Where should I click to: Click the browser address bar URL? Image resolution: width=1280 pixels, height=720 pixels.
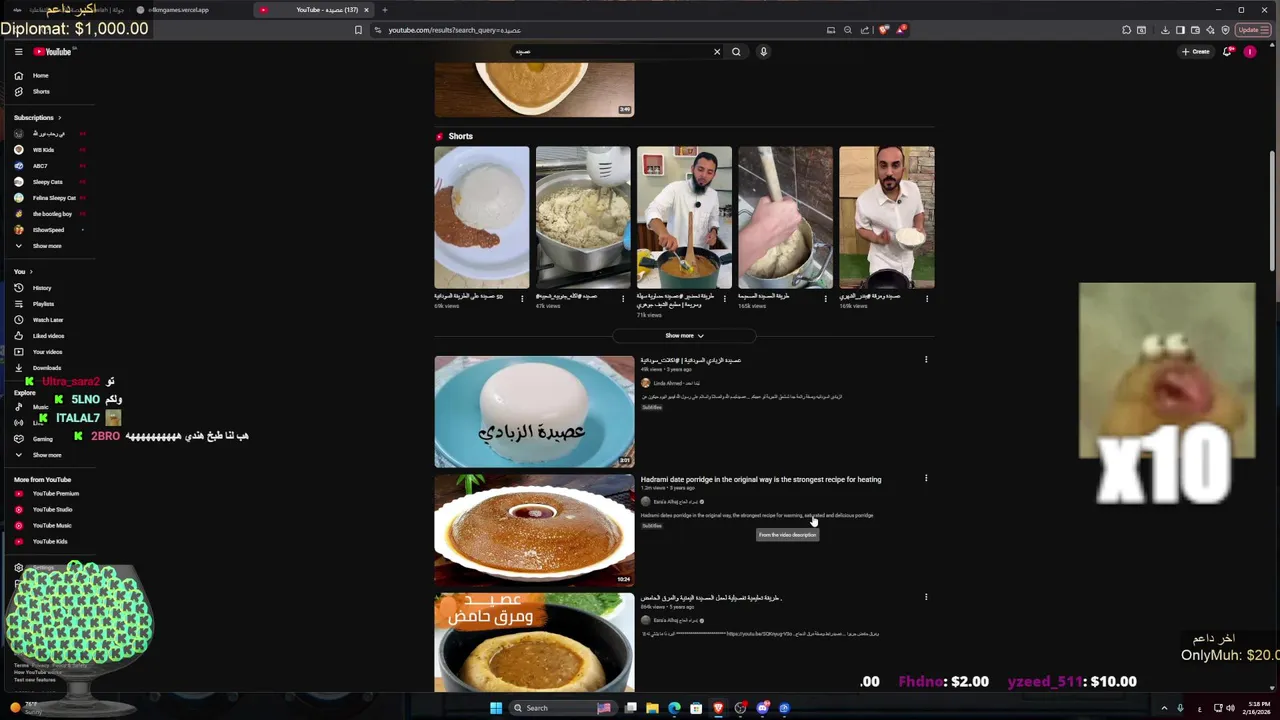point(454,30)
